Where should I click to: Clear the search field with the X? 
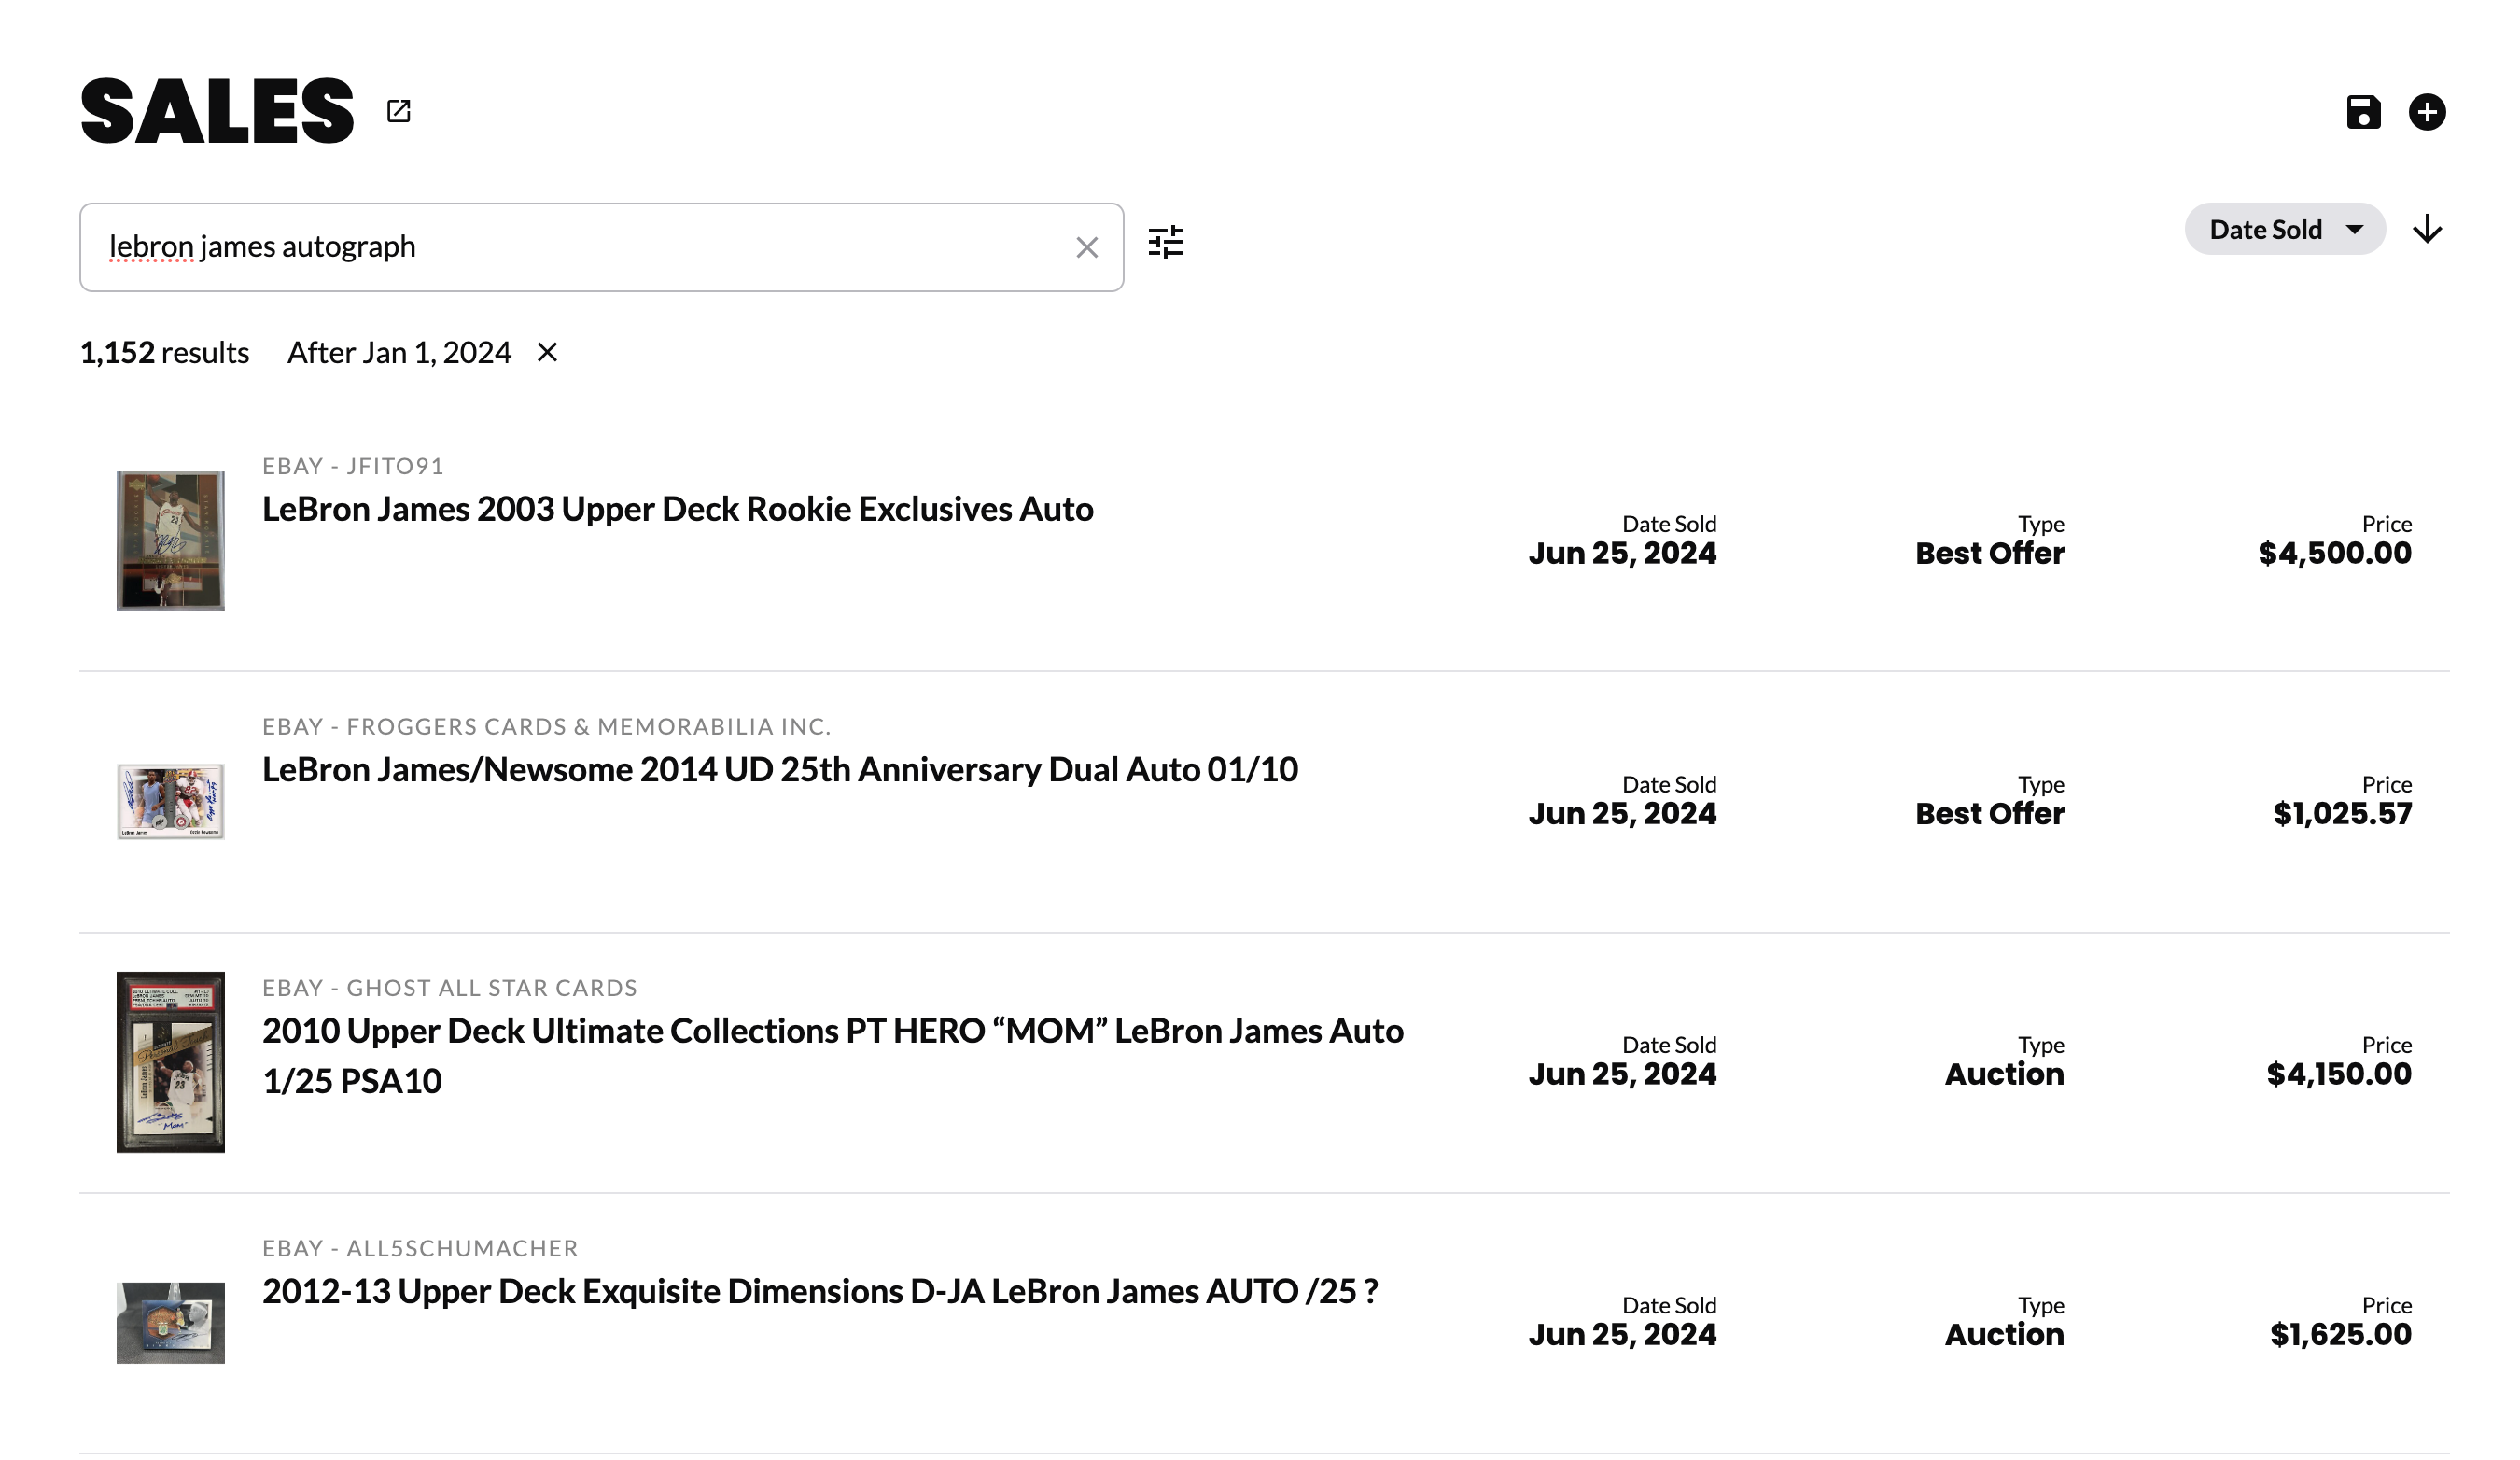point(1087,247)
